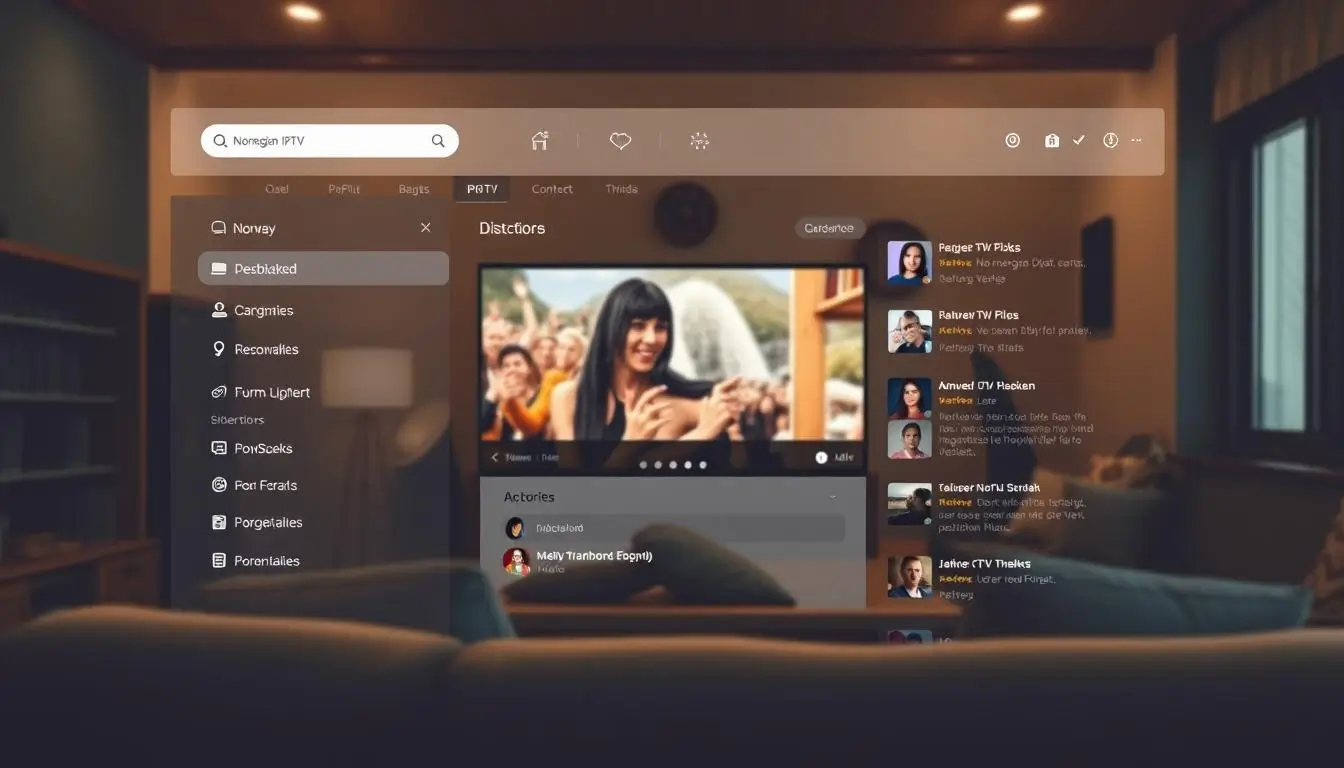Switch to the PØTV tab
The width and height of the screenshot is (1344, 768).
pos(481,189)
